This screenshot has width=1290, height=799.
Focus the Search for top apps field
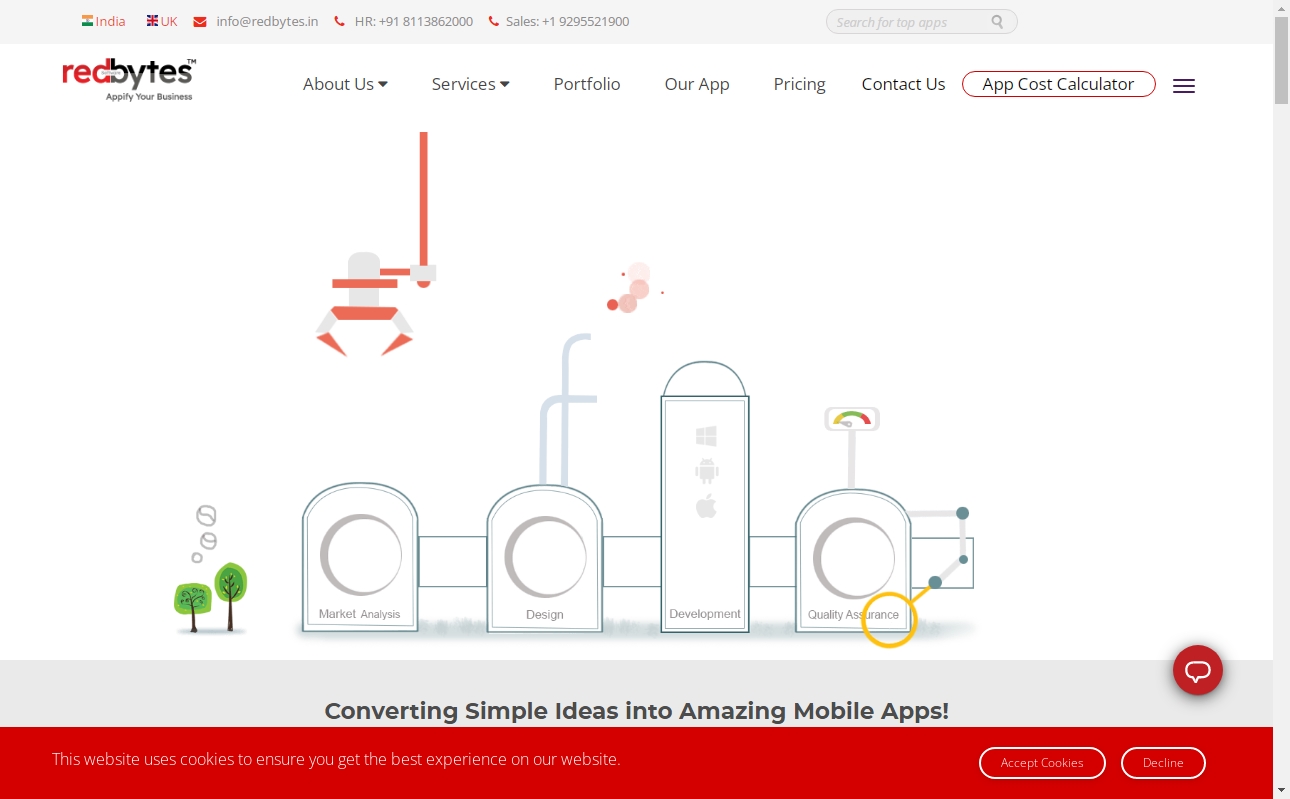tap(921, 22)
